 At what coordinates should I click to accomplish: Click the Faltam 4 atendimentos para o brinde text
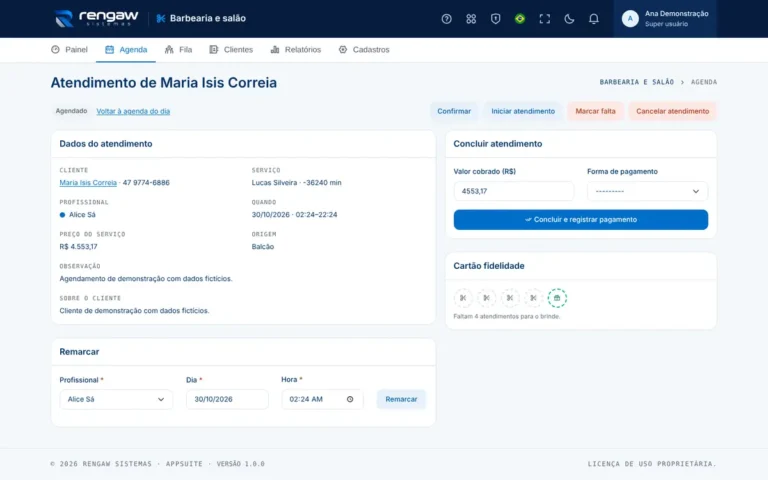[x=506, y=316]
